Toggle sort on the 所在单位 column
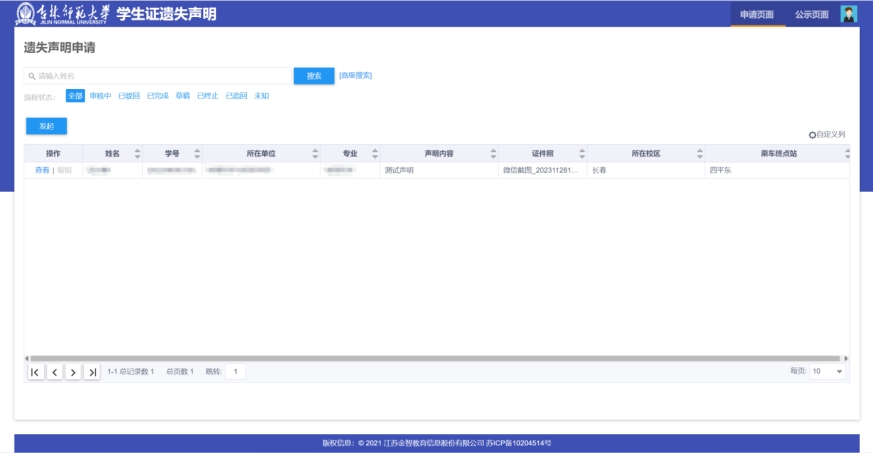This screenshot has height=453, width=873. (315, 153)
